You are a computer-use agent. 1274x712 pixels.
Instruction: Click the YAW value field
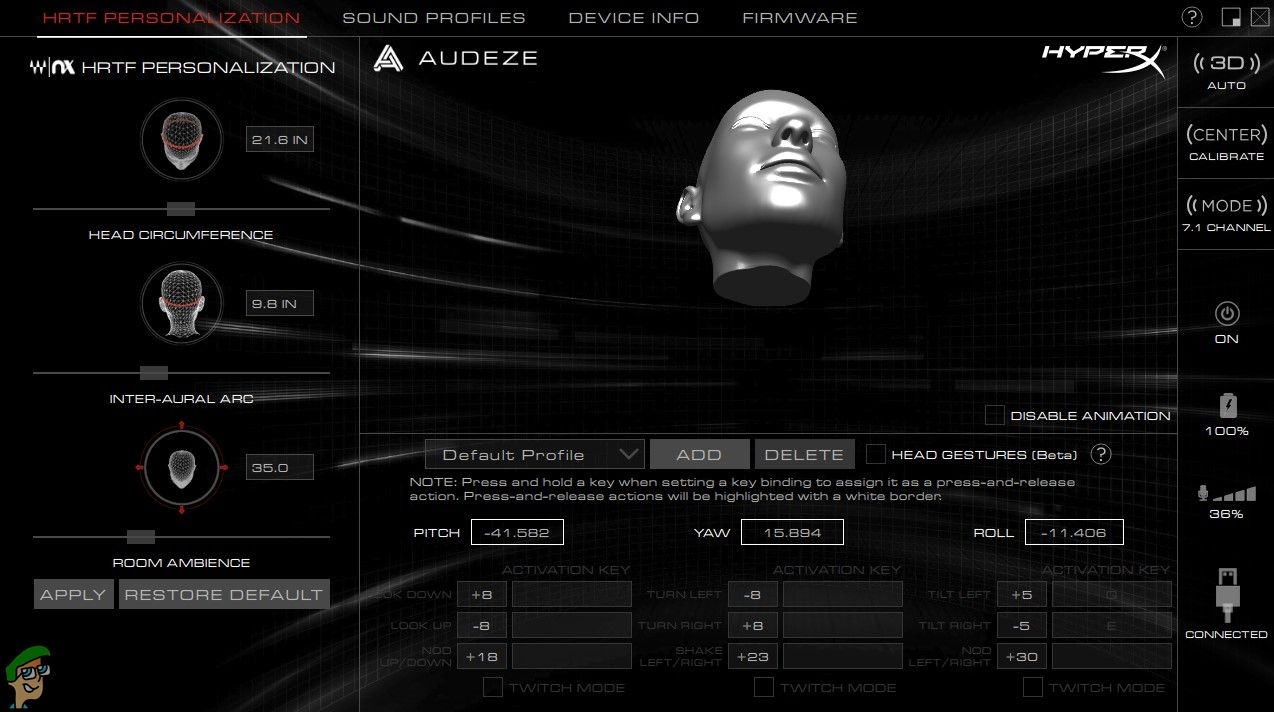[792, 532]
